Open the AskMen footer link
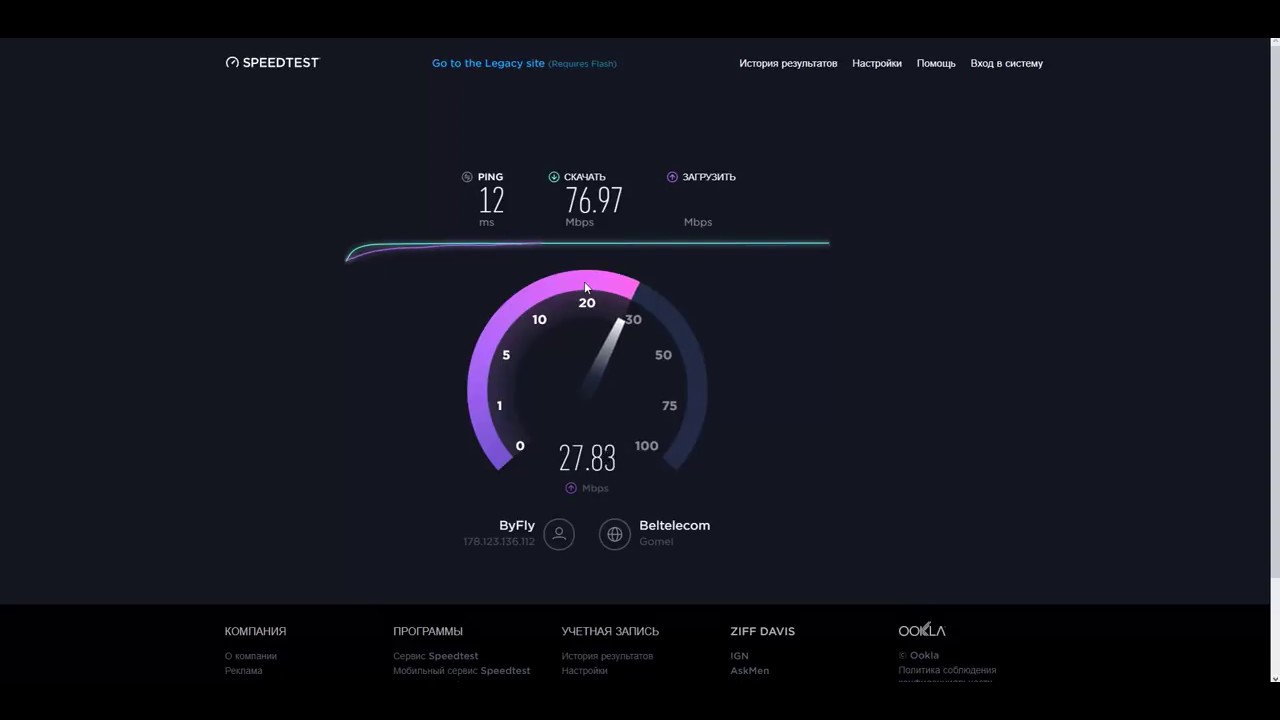This screenshot has width=1280, height=720. point(750,671)
